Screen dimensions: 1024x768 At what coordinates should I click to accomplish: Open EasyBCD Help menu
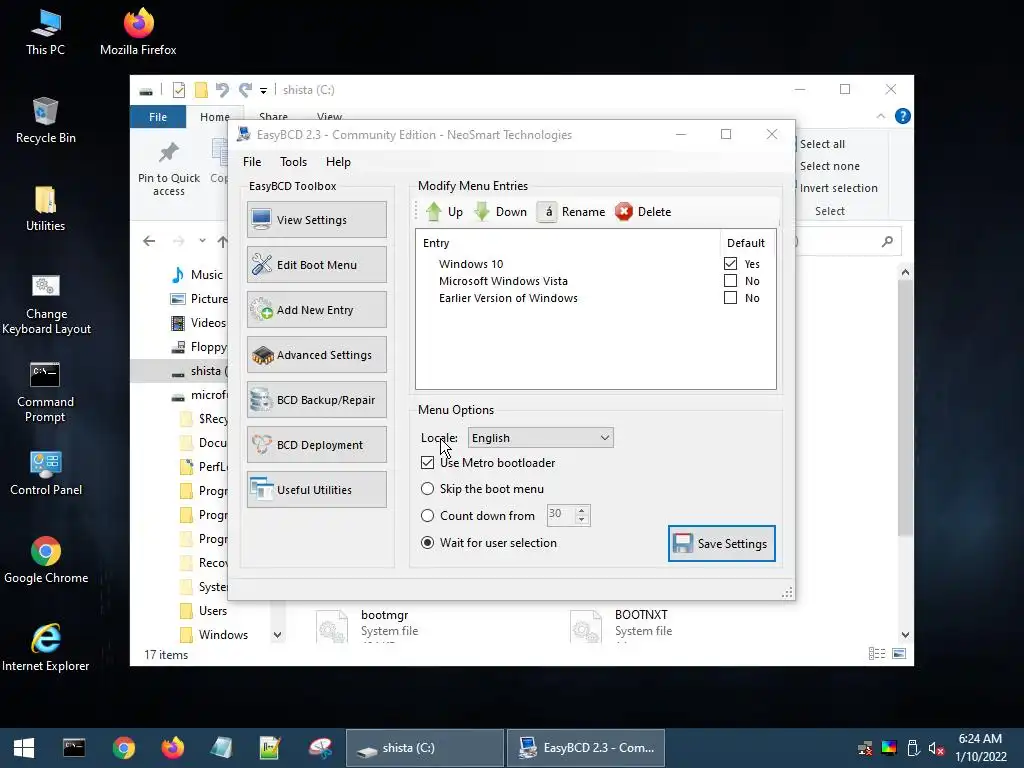tap(338, 162)
